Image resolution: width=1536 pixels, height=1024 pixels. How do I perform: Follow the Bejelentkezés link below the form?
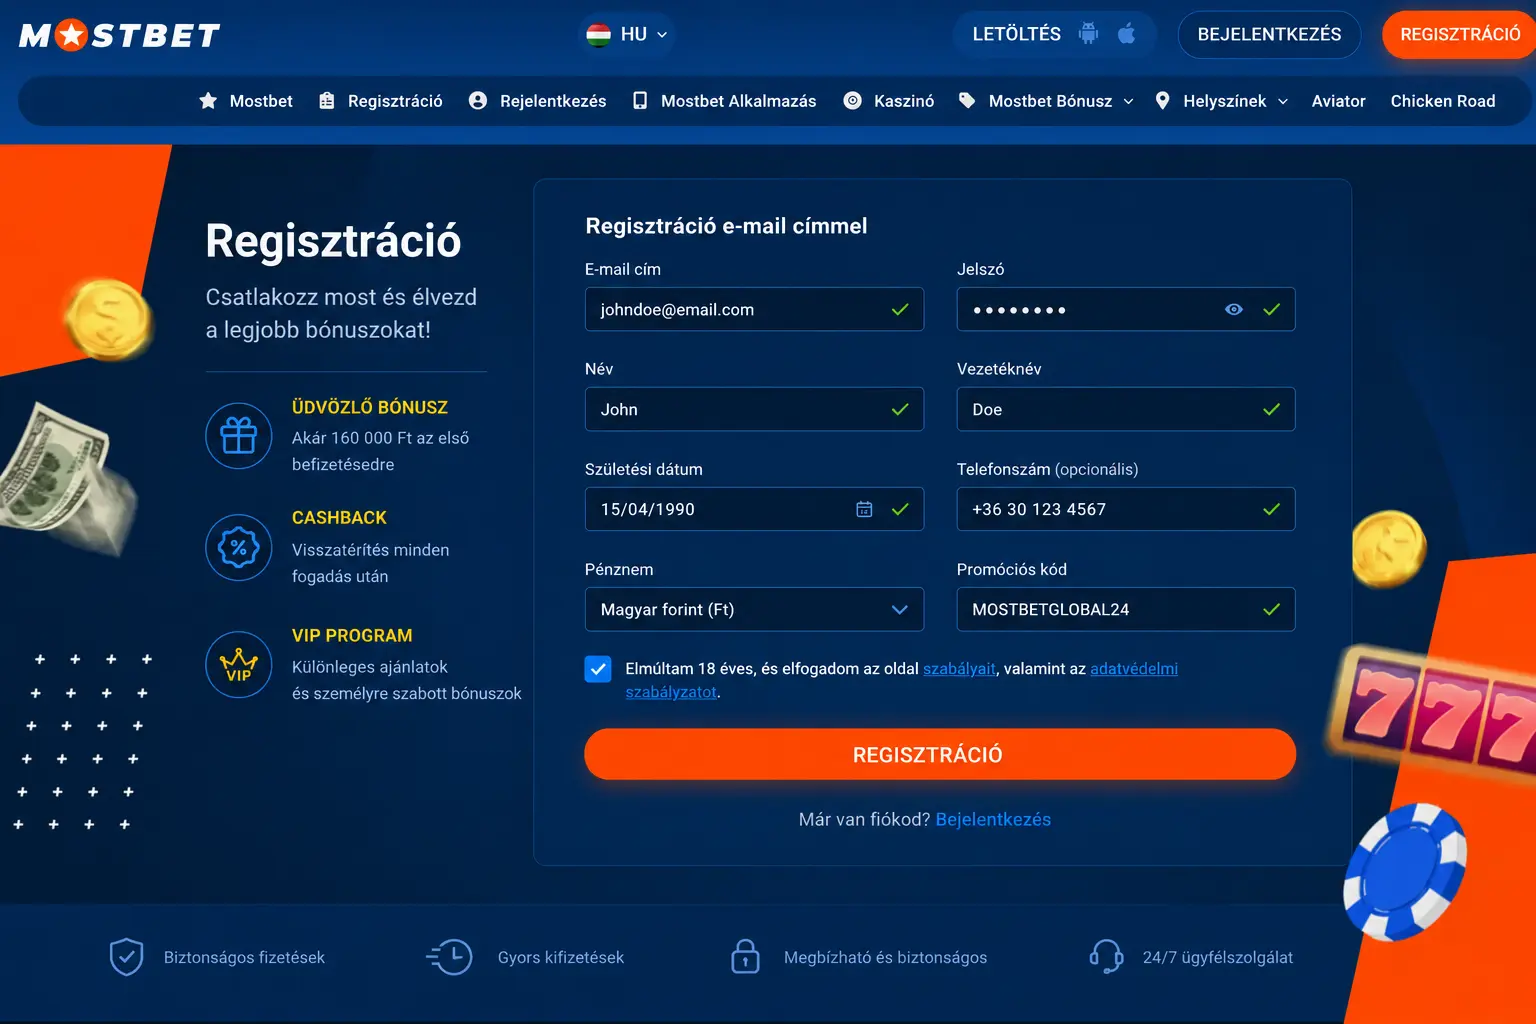pos(993,819)
